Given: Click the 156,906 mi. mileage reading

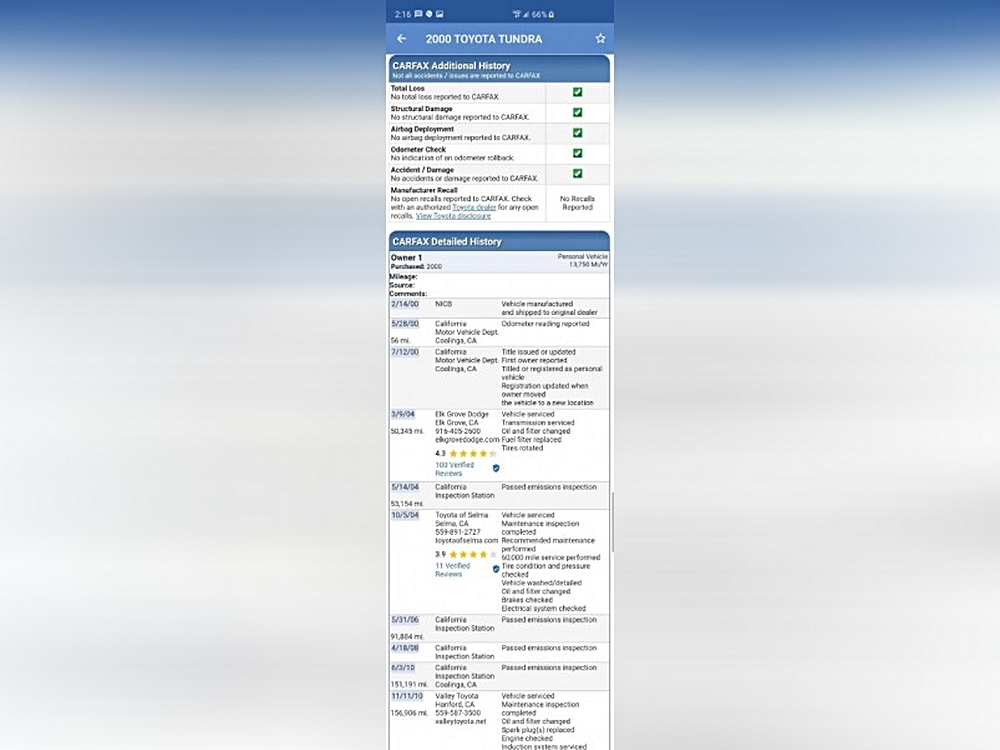Looking at the screenshot, I should 409,713.
